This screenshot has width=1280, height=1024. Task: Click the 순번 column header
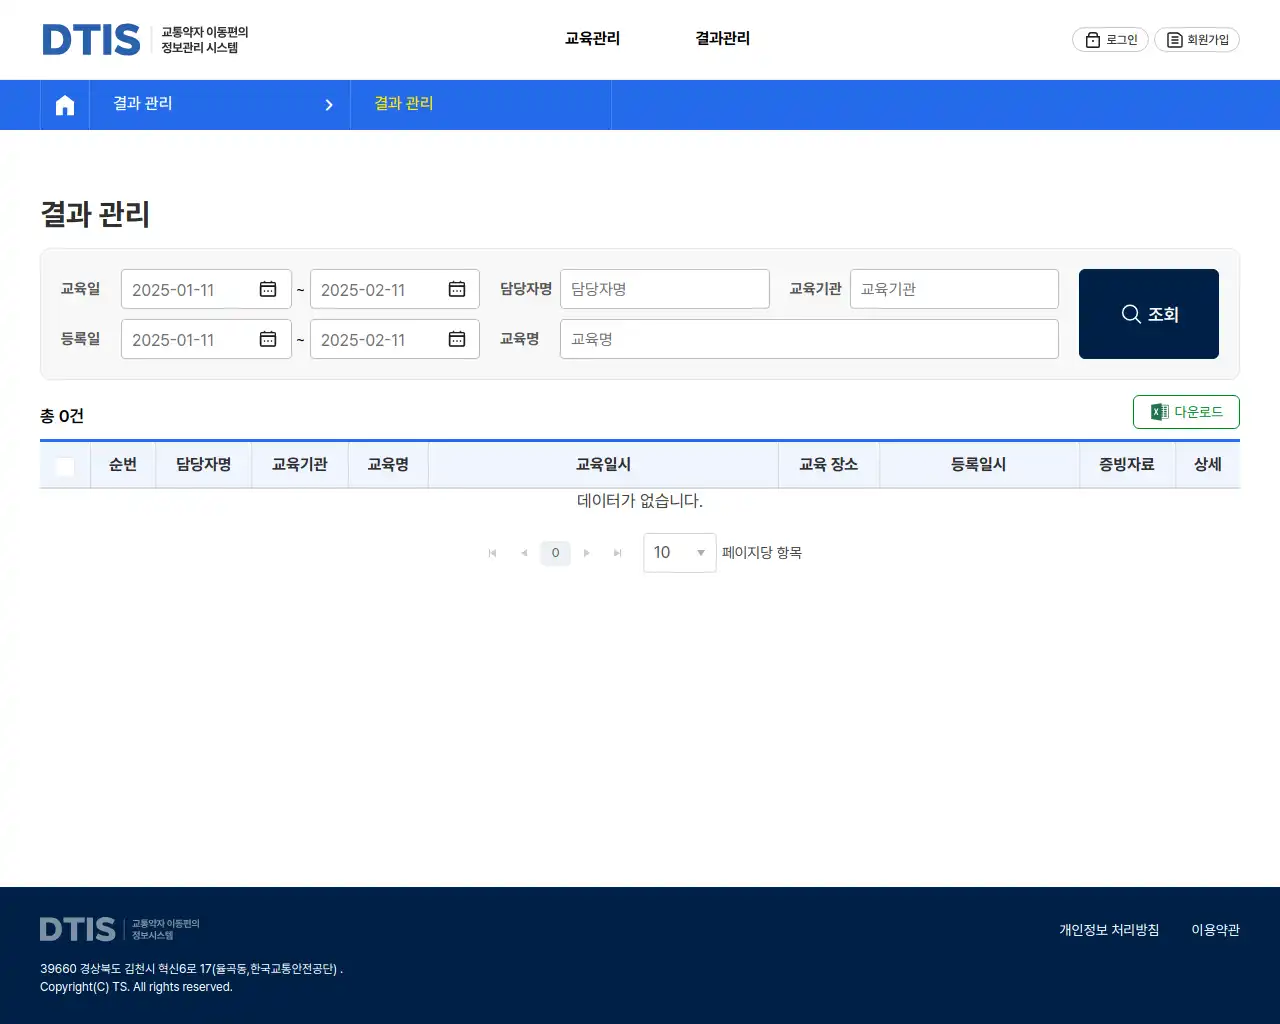point(123,465)
